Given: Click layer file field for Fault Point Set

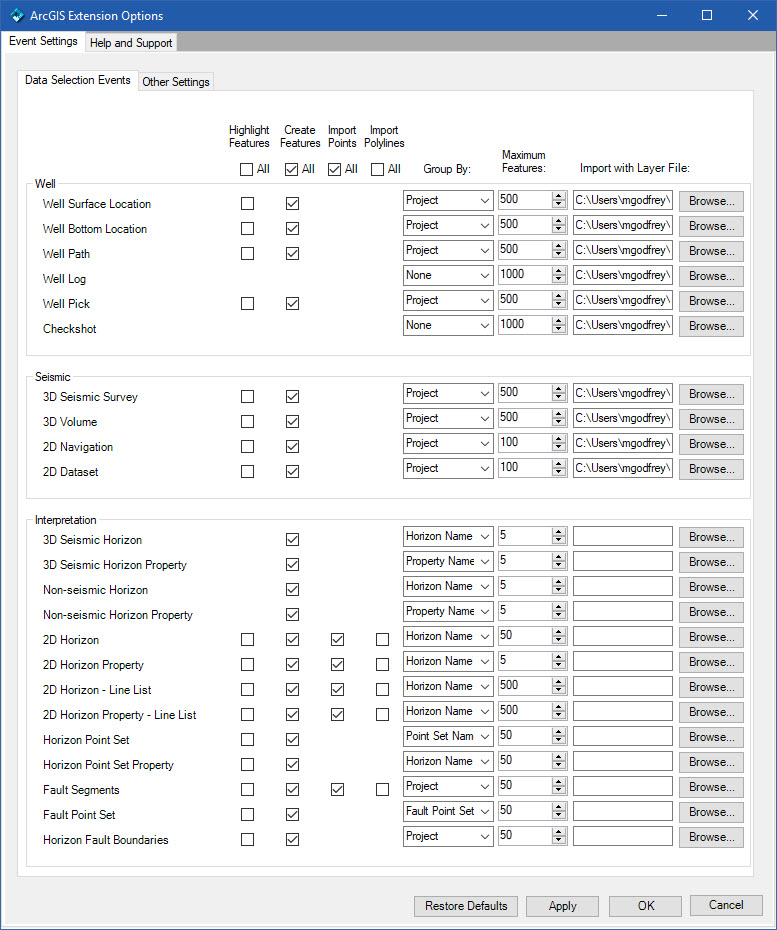Looking at the screenshot, I should coord(622,812).
